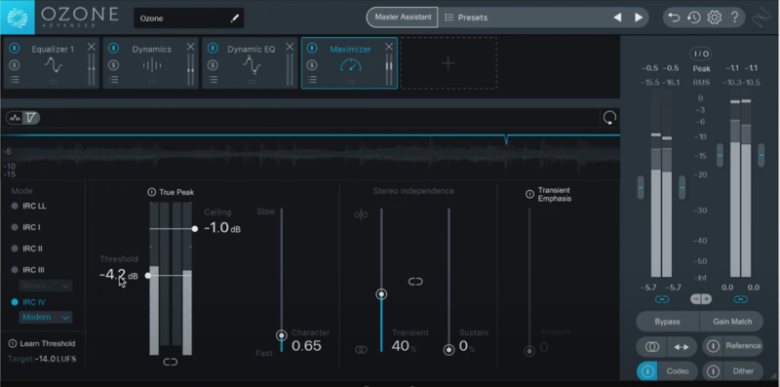
Task: Click the -14.0 LUFS target value
Action: pyautogui.click(x=55, y=359)
